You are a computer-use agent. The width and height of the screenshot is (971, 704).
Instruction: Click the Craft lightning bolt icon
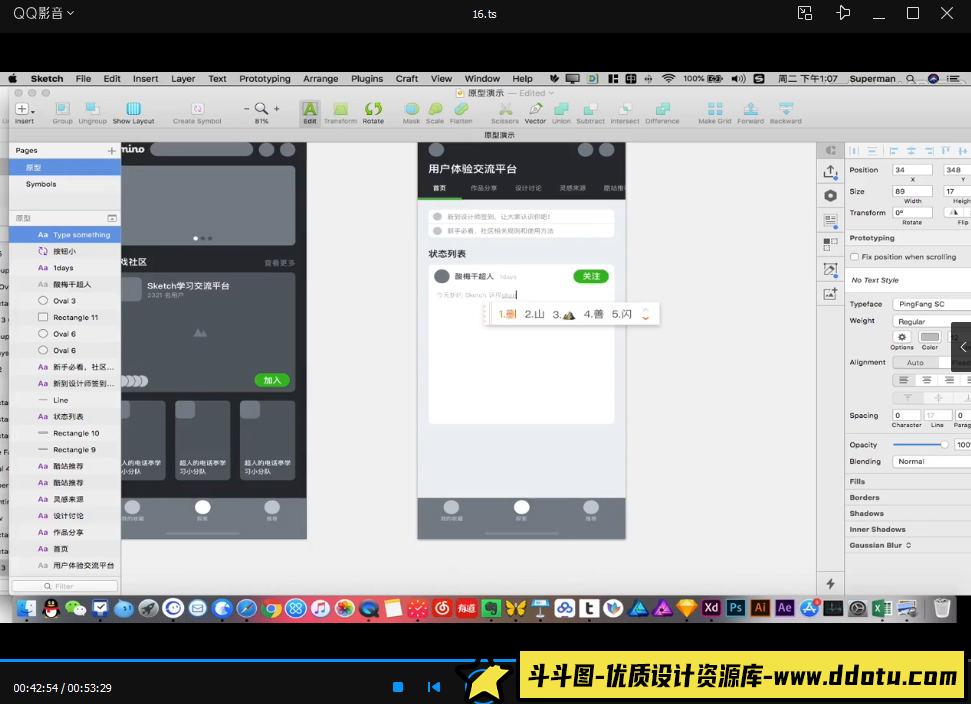pos(830,583)
